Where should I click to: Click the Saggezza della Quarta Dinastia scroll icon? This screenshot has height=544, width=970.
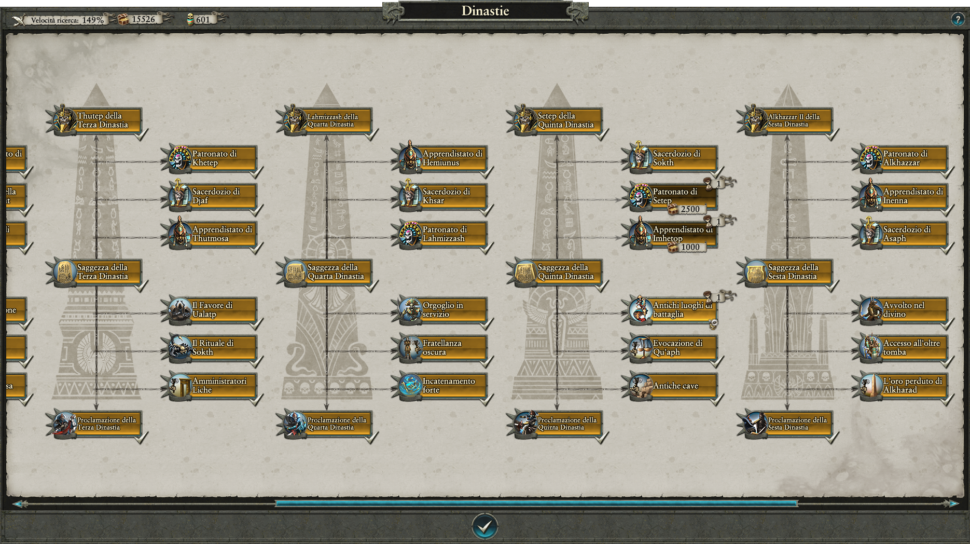click(x=296, y=272)
